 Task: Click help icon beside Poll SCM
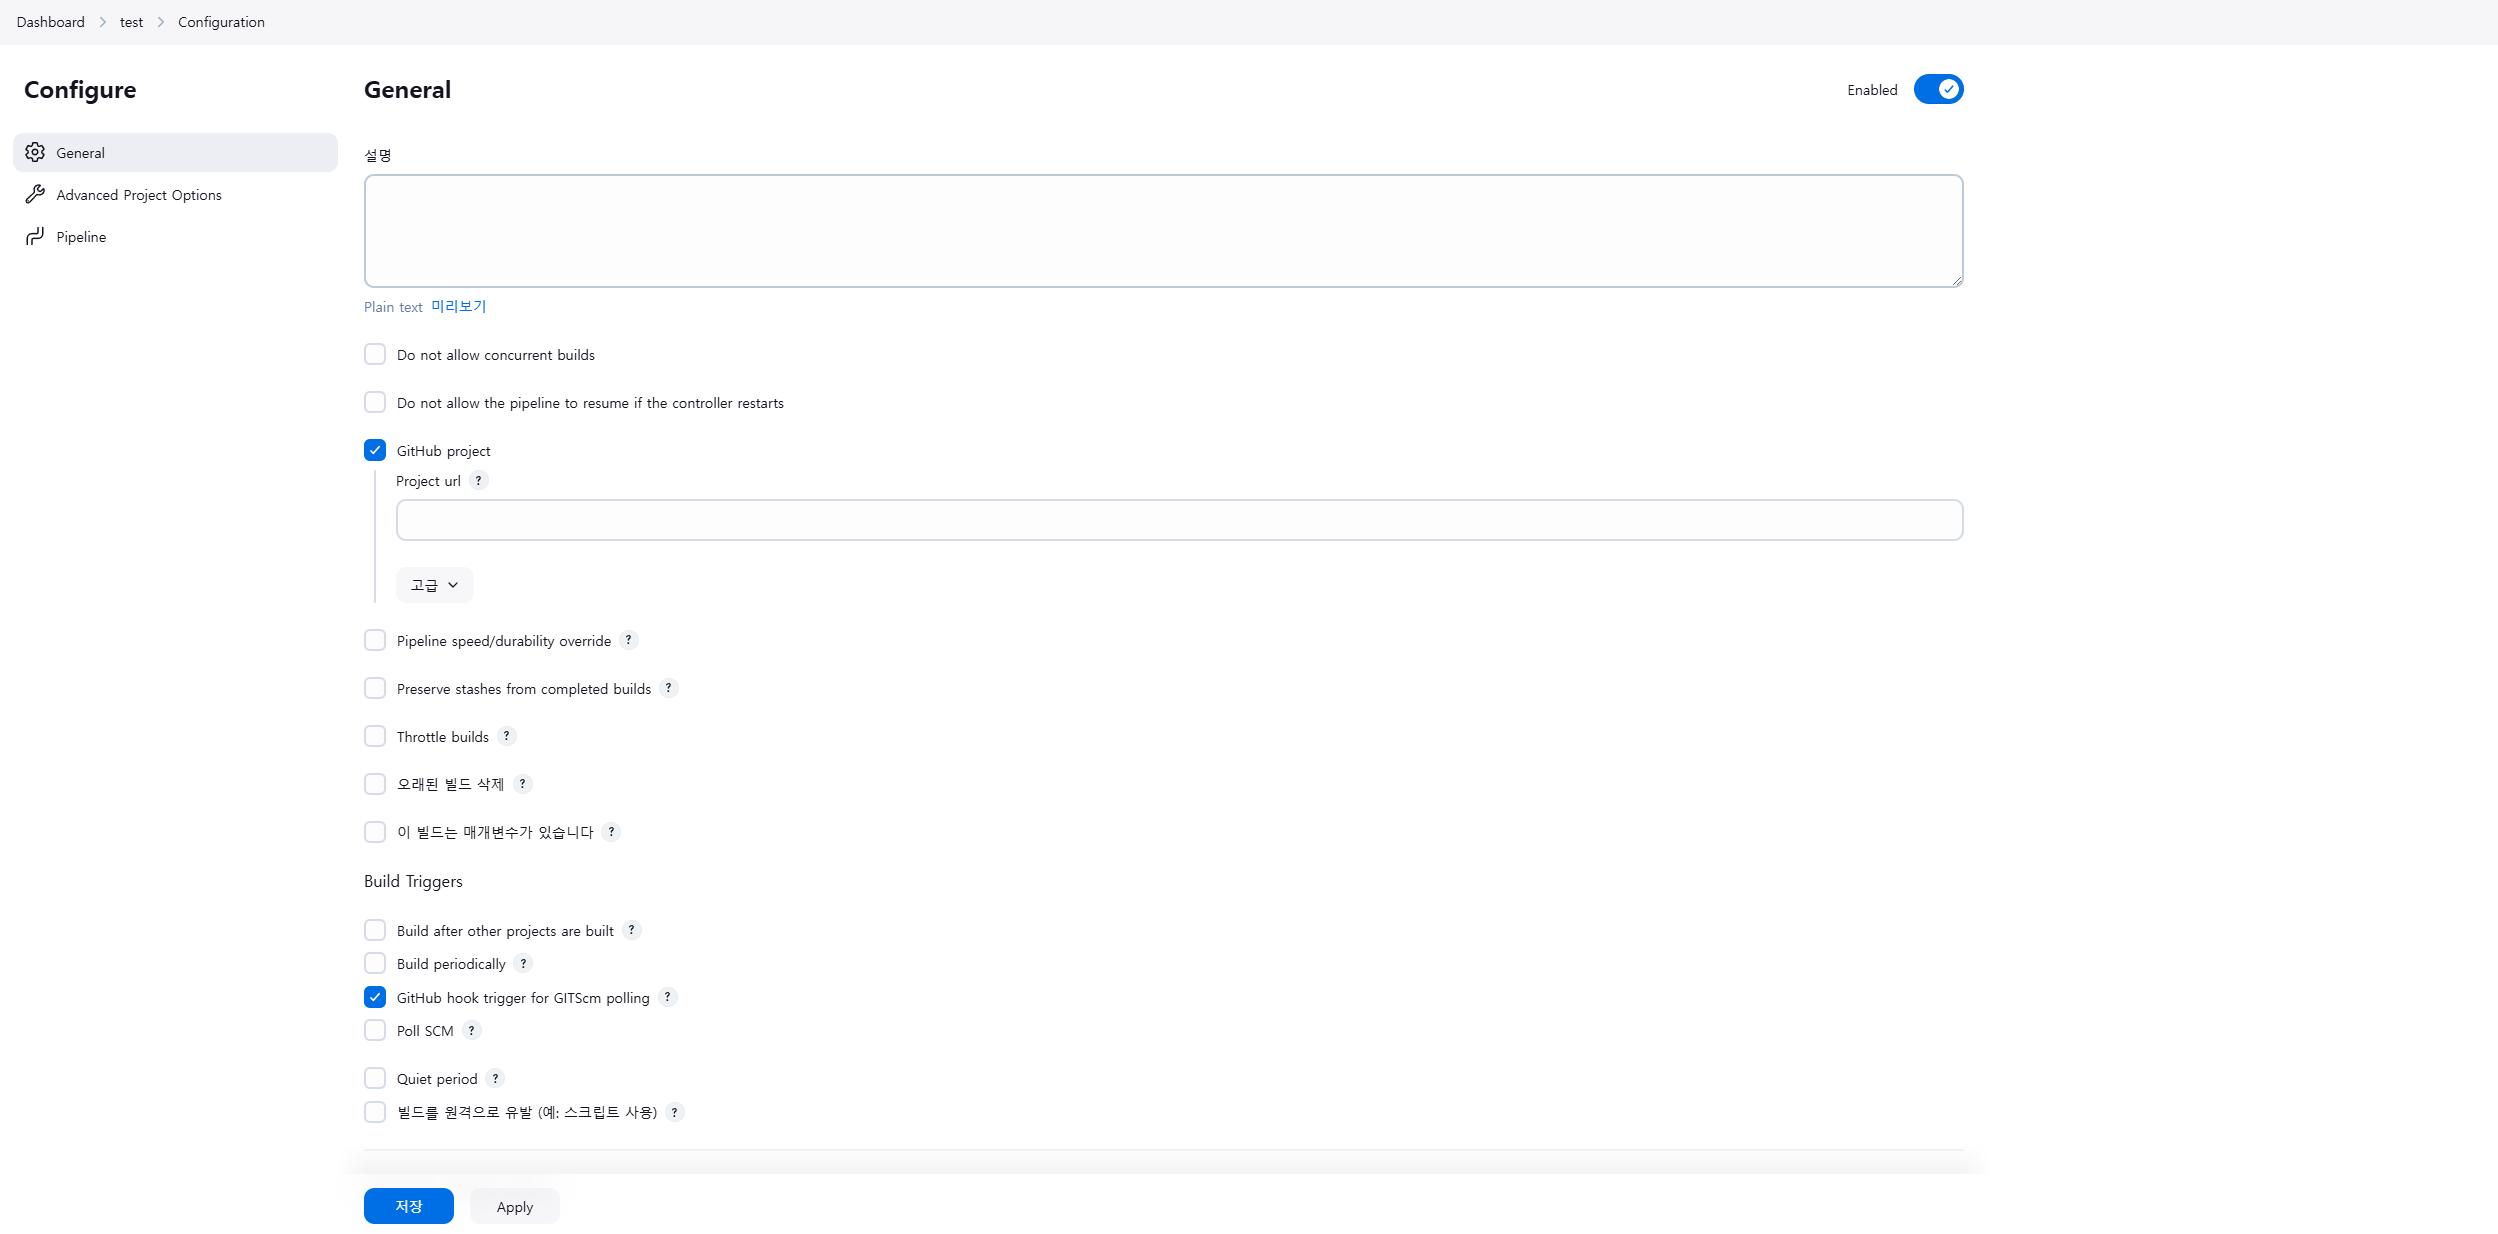(x=472, y=1030)
